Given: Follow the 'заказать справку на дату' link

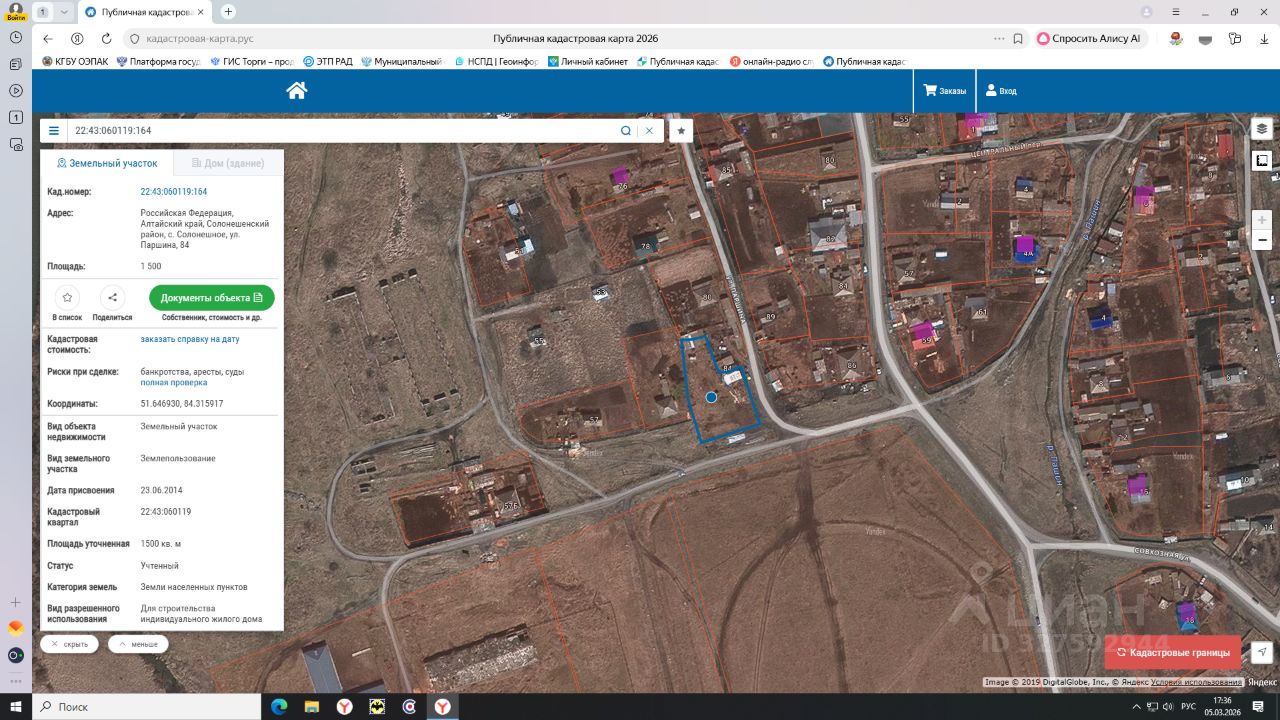Looking at the screenshot, I should tap(190, 340).
